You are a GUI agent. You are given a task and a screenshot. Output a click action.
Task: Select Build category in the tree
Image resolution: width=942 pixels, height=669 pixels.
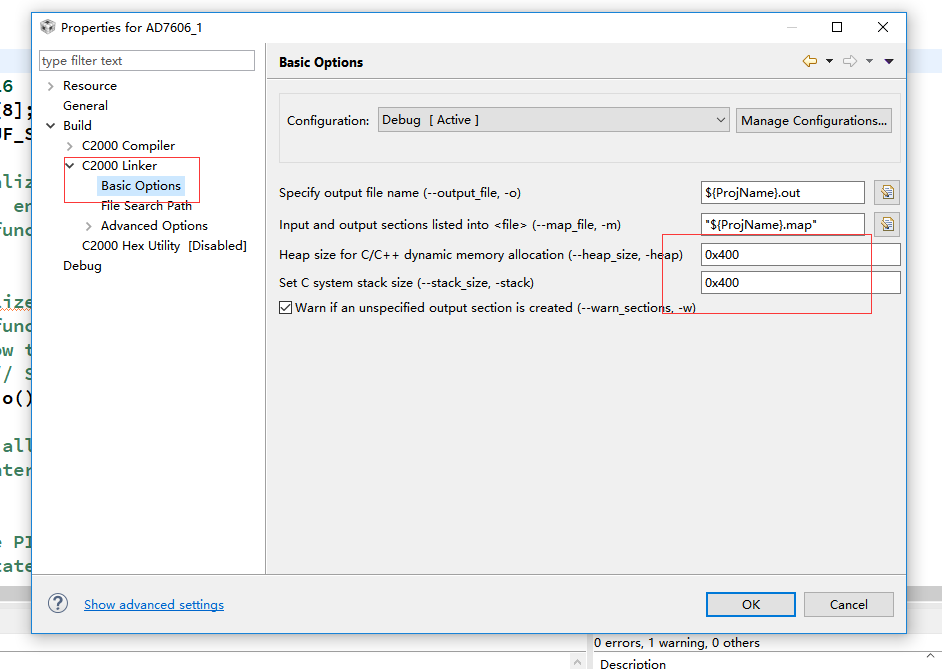click(x=77, y=126)
